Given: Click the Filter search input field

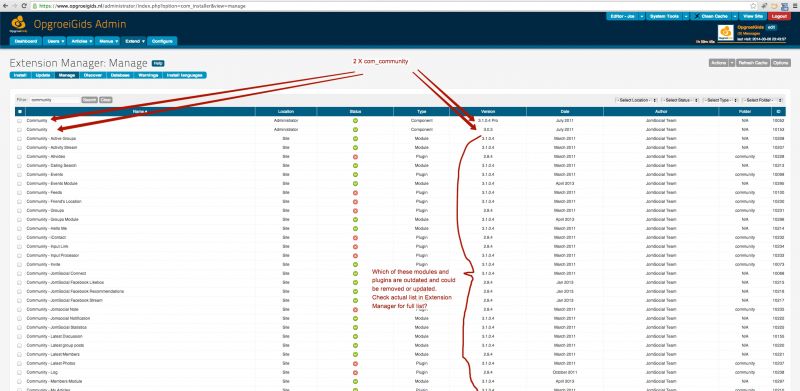Looking at the screenshot, I should [55, 100].
